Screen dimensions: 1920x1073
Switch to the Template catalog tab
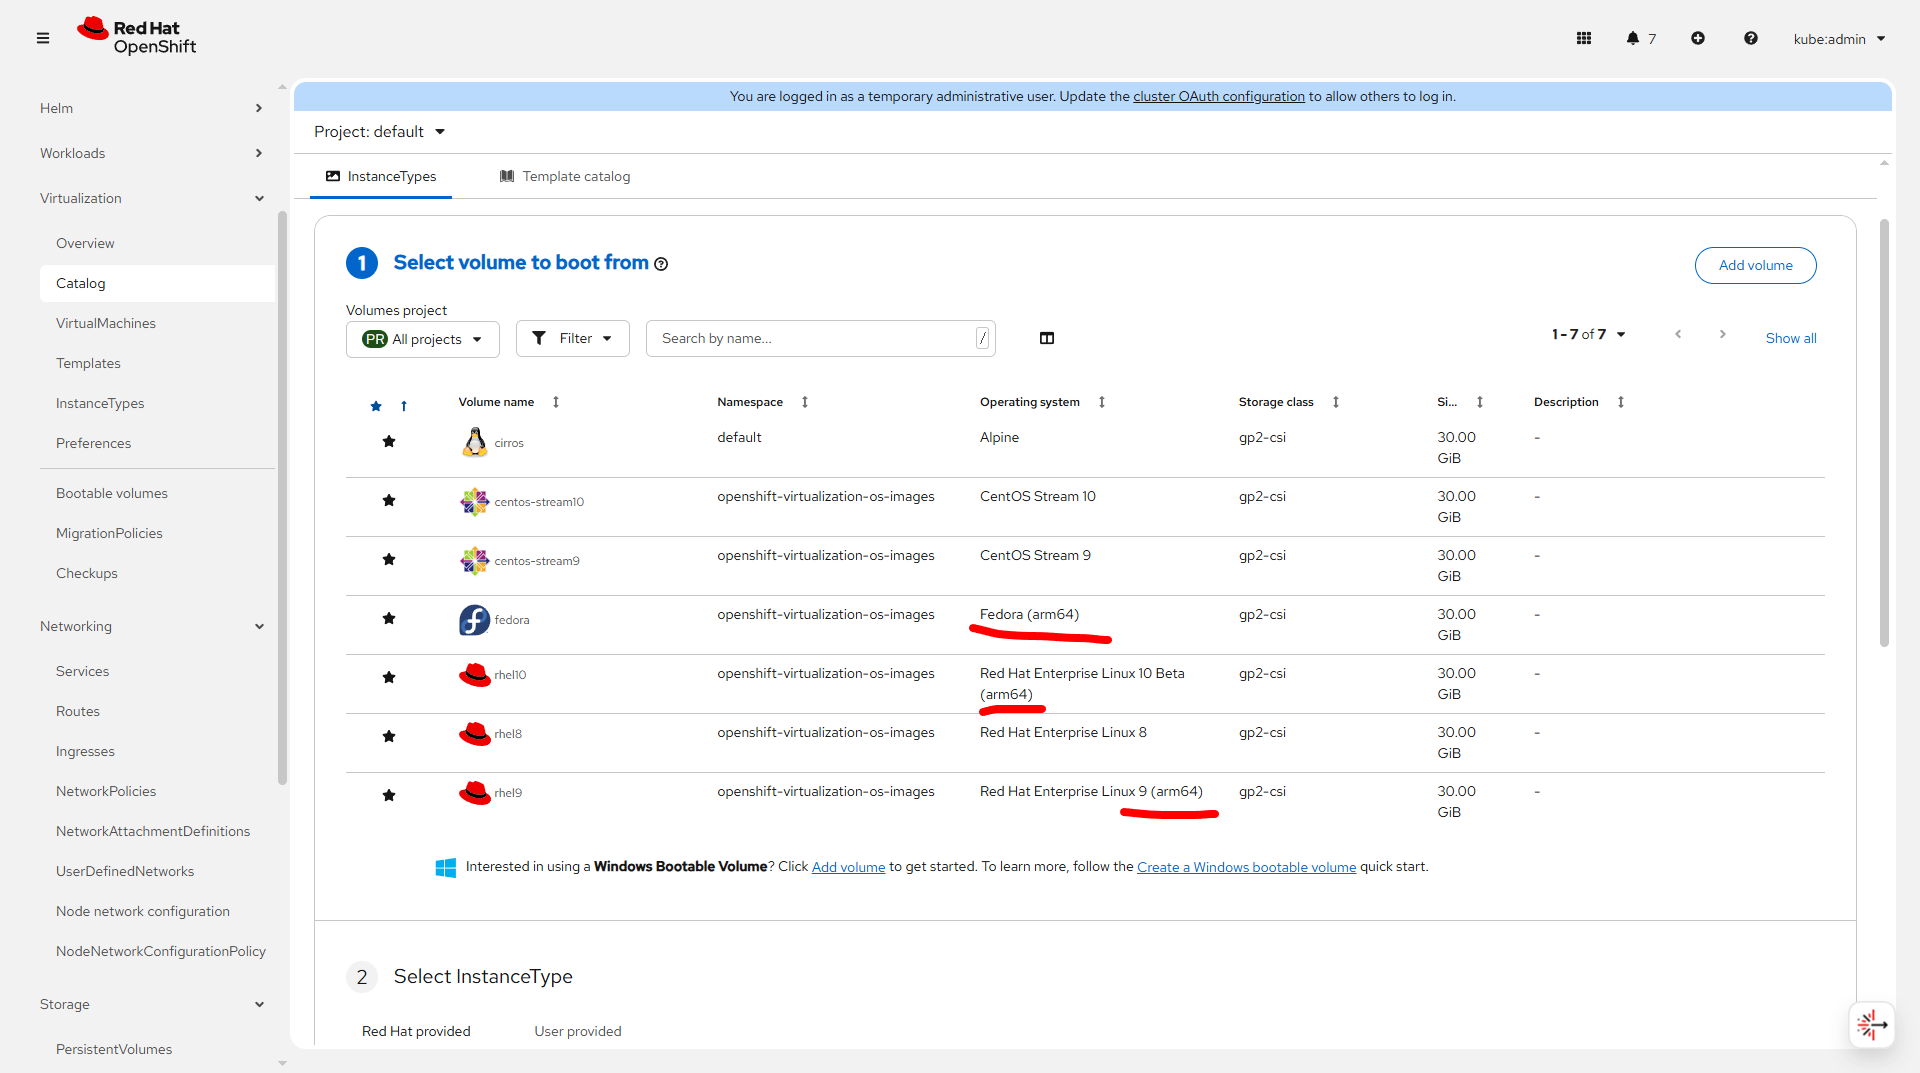click(x=565, y=176)
